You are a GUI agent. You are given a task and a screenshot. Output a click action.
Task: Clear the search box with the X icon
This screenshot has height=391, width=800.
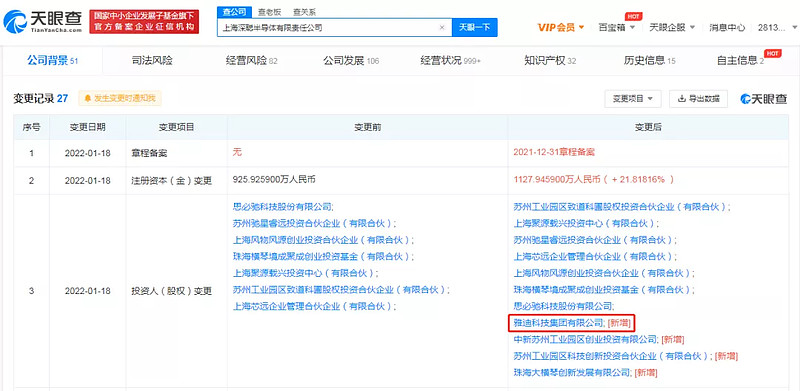[442, 28]
